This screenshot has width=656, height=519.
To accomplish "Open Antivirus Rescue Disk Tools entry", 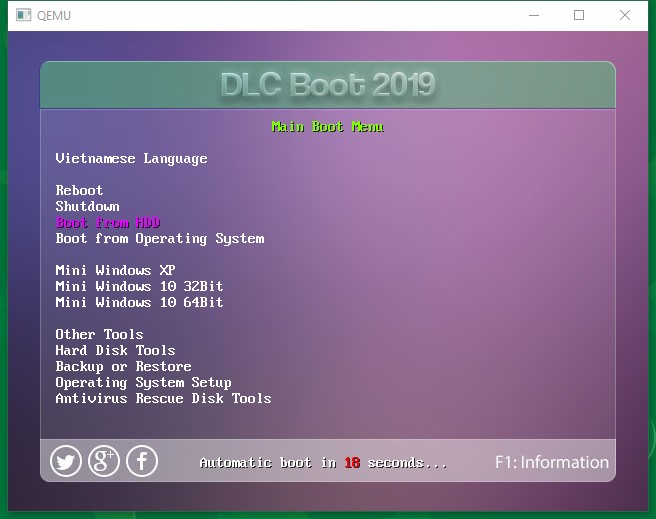I will (x=163, y=399).
